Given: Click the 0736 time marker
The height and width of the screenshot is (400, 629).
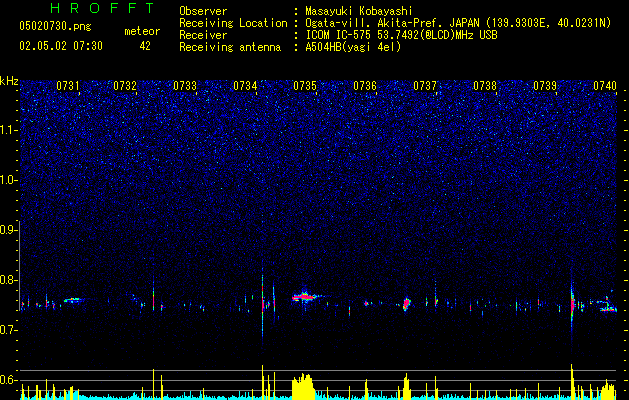Looking at the screenshot, I should click(x=365, y=86).
